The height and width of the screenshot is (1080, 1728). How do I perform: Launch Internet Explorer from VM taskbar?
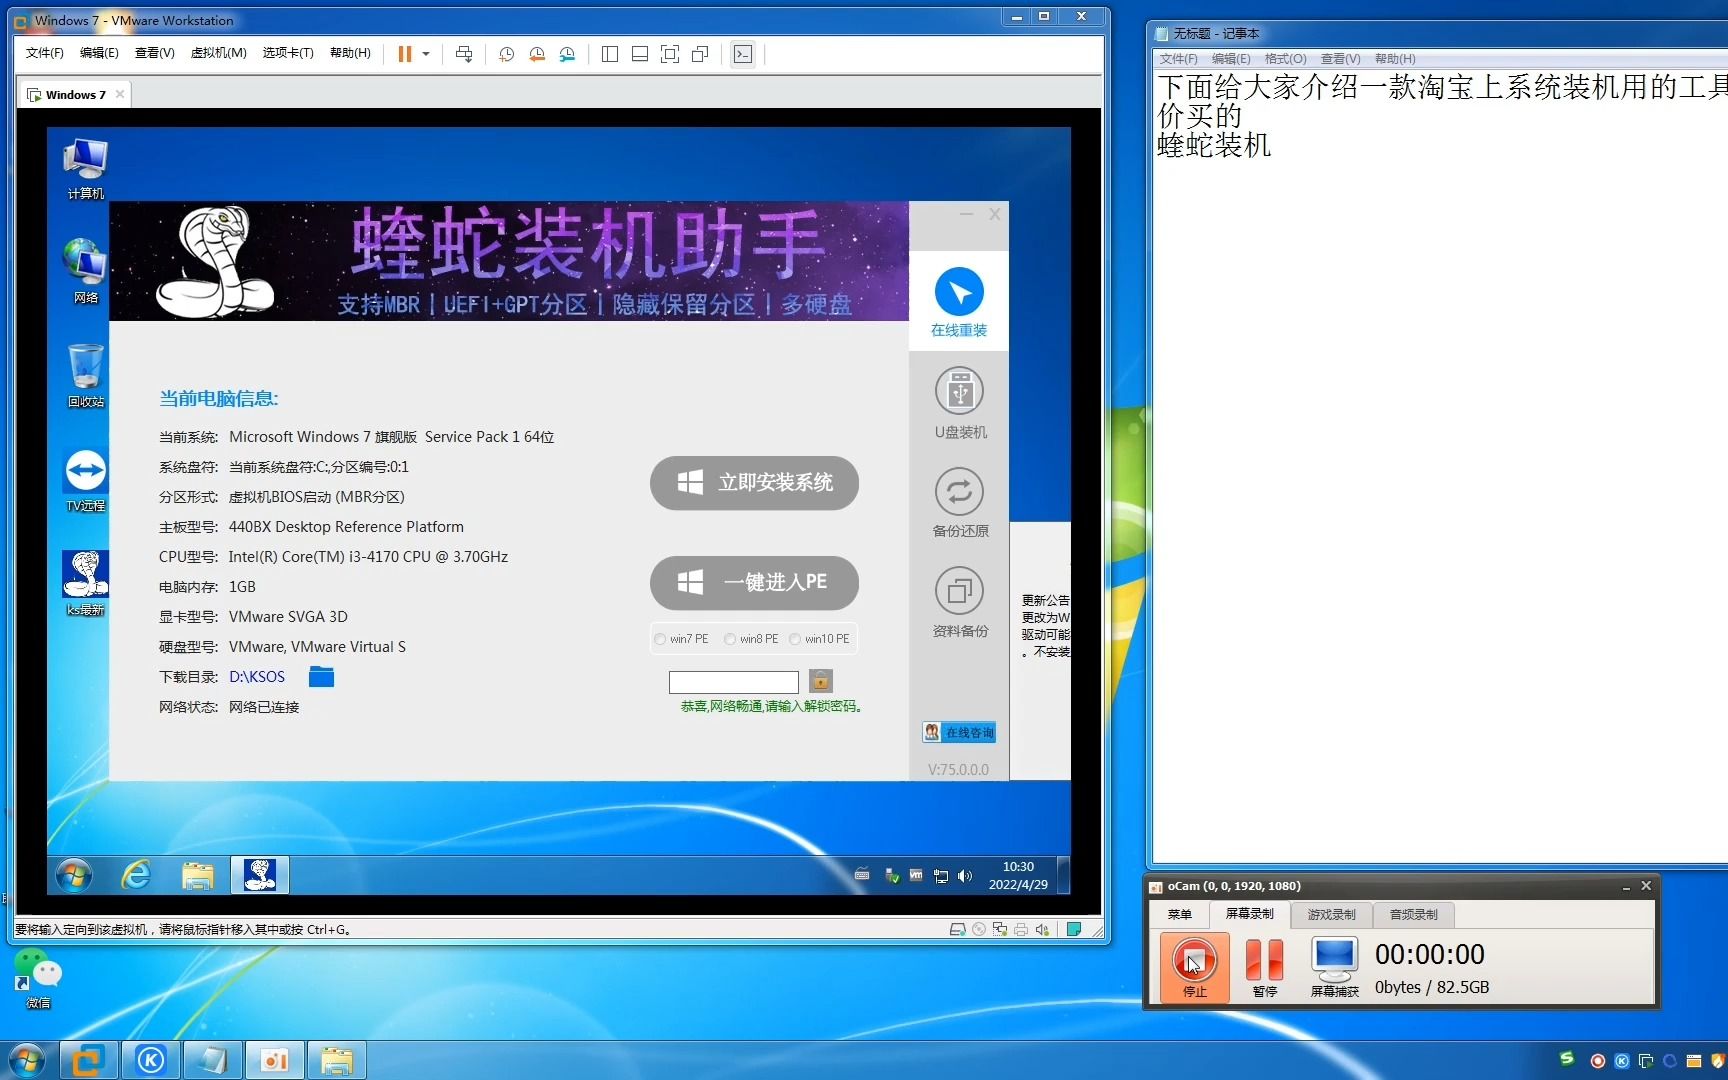136,875
